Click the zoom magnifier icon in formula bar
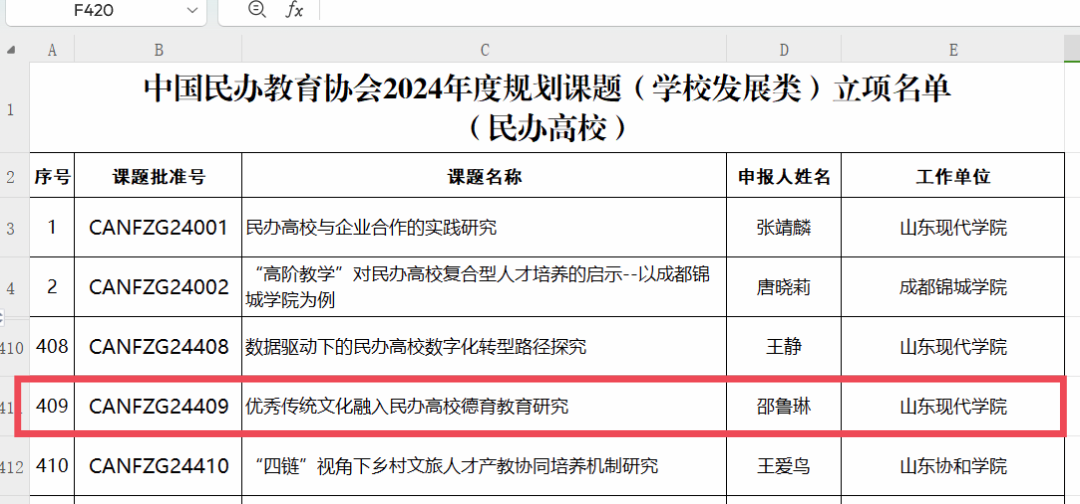1080x504 pixels. [257, 10]
